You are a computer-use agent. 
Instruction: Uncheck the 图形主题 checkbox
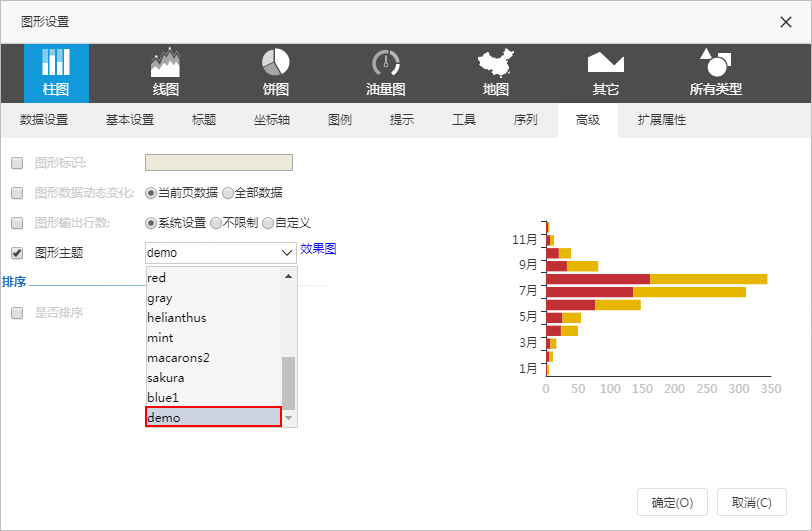pyautogui.click(x=17, y=253)
